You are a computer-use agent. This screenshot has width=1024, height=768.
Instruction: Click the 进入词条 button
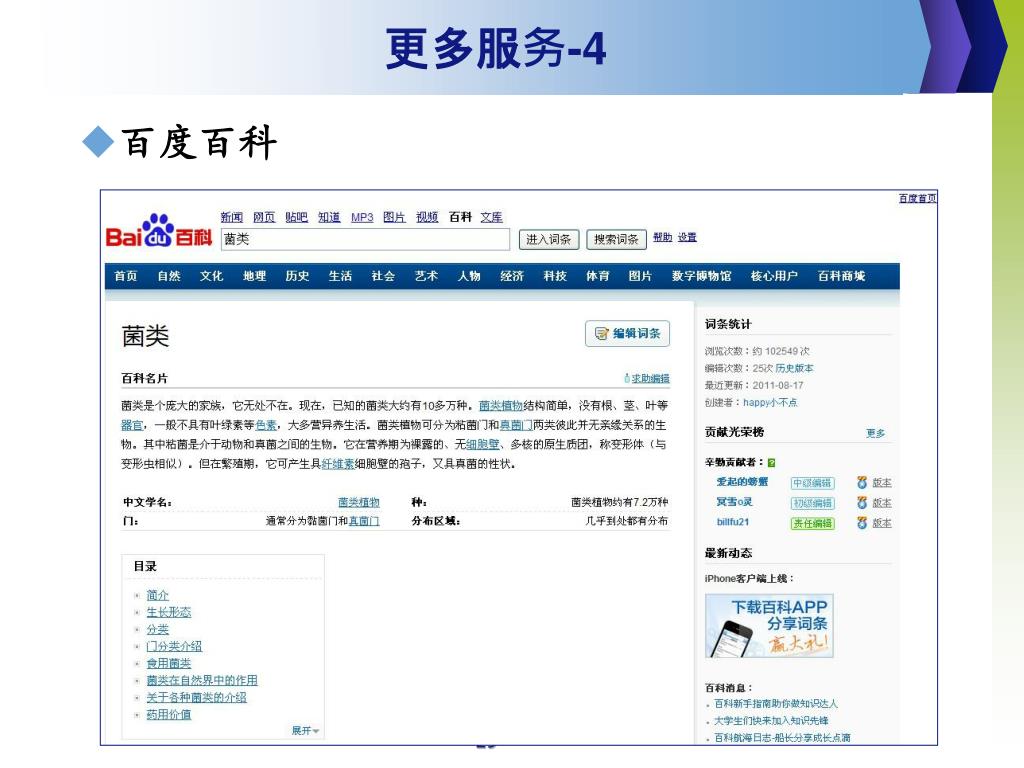[x=549, y=240]
